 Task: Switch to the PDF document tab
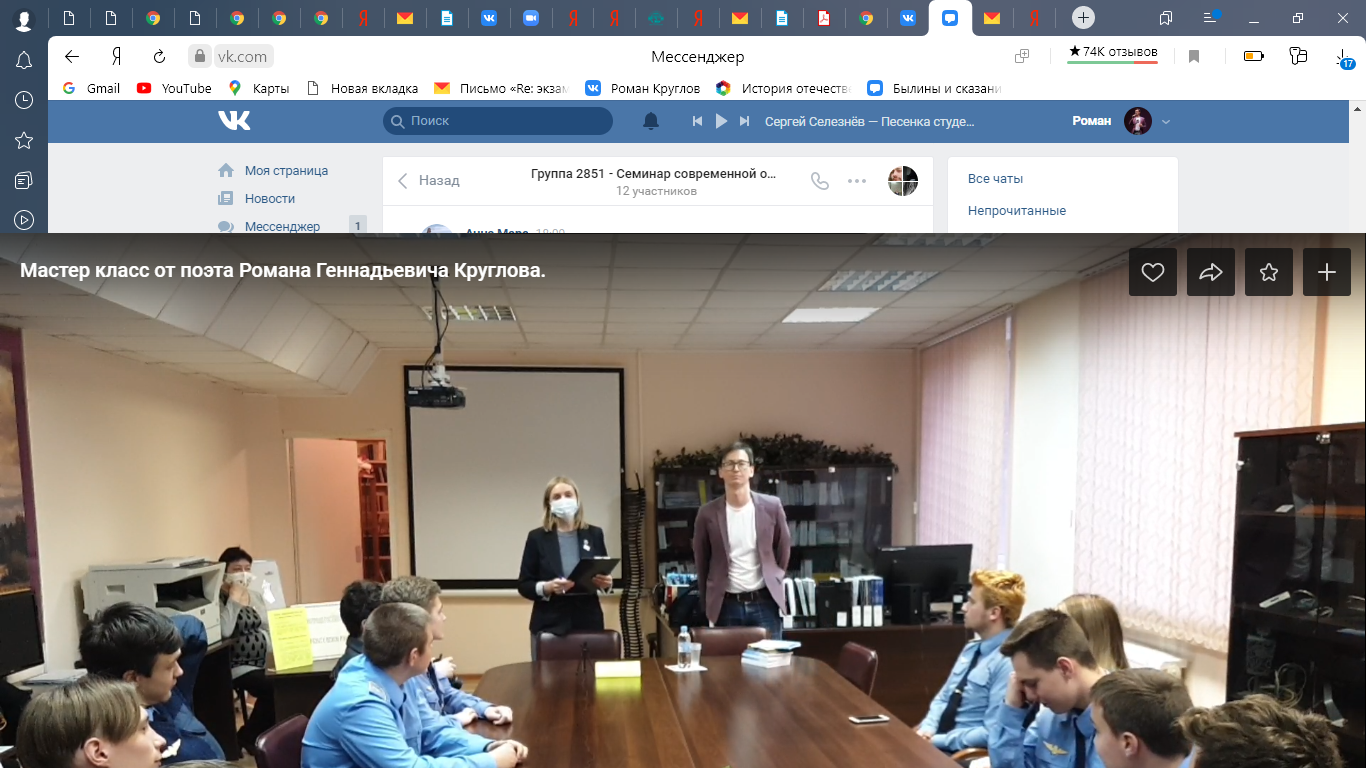click(x=824, y=18)
